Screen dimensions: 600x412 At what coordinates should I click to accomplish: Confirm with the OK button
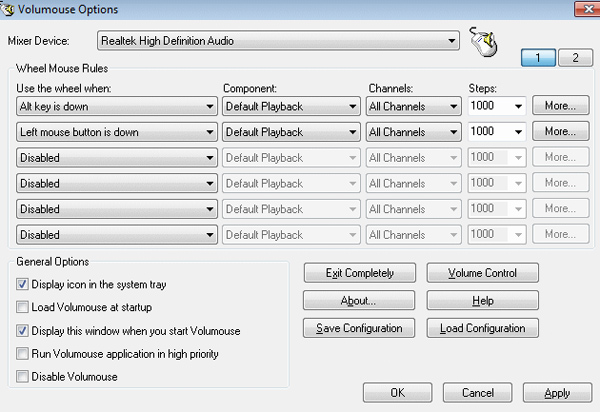(x=398, y=392)
